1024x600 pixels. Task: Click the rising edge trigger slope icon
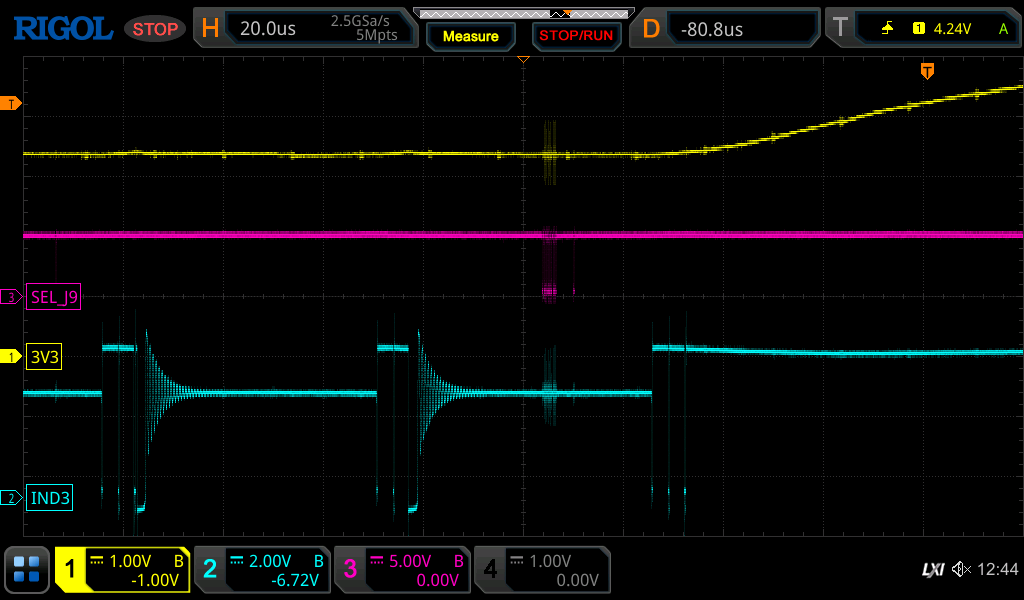coord(888,28)
